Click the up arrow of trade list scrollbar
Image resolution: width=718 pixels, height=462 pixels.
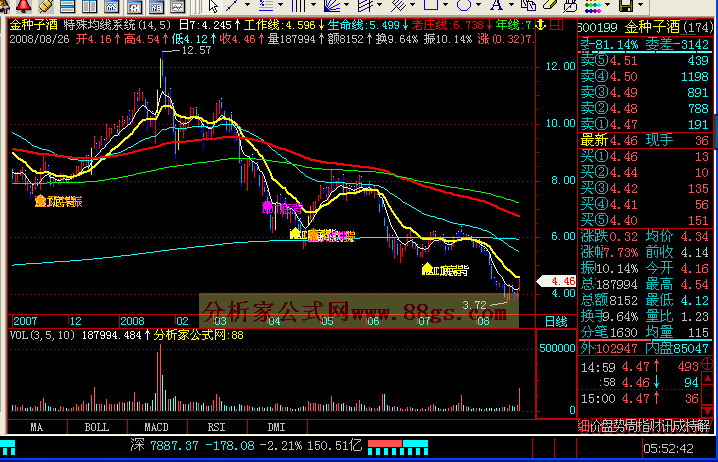point(708,379)
